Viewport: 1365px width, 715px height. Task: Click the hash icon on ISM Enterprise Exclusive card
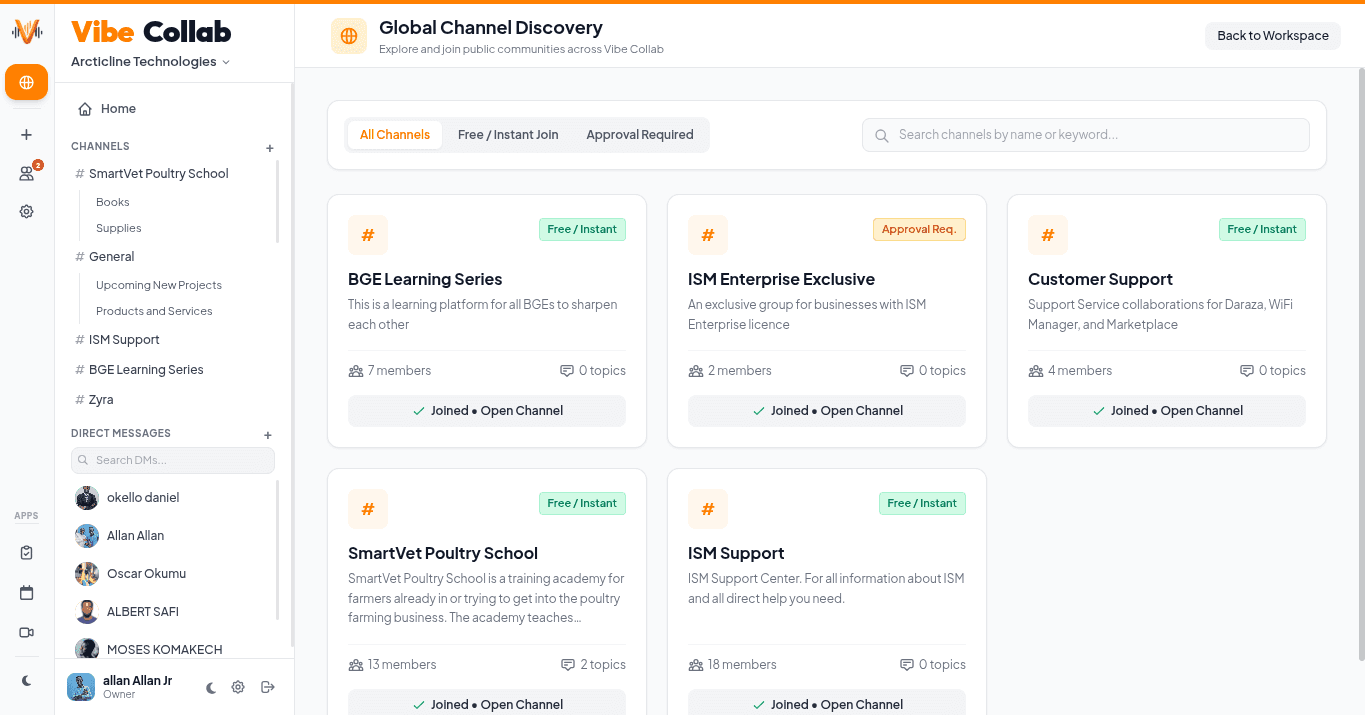708,235
